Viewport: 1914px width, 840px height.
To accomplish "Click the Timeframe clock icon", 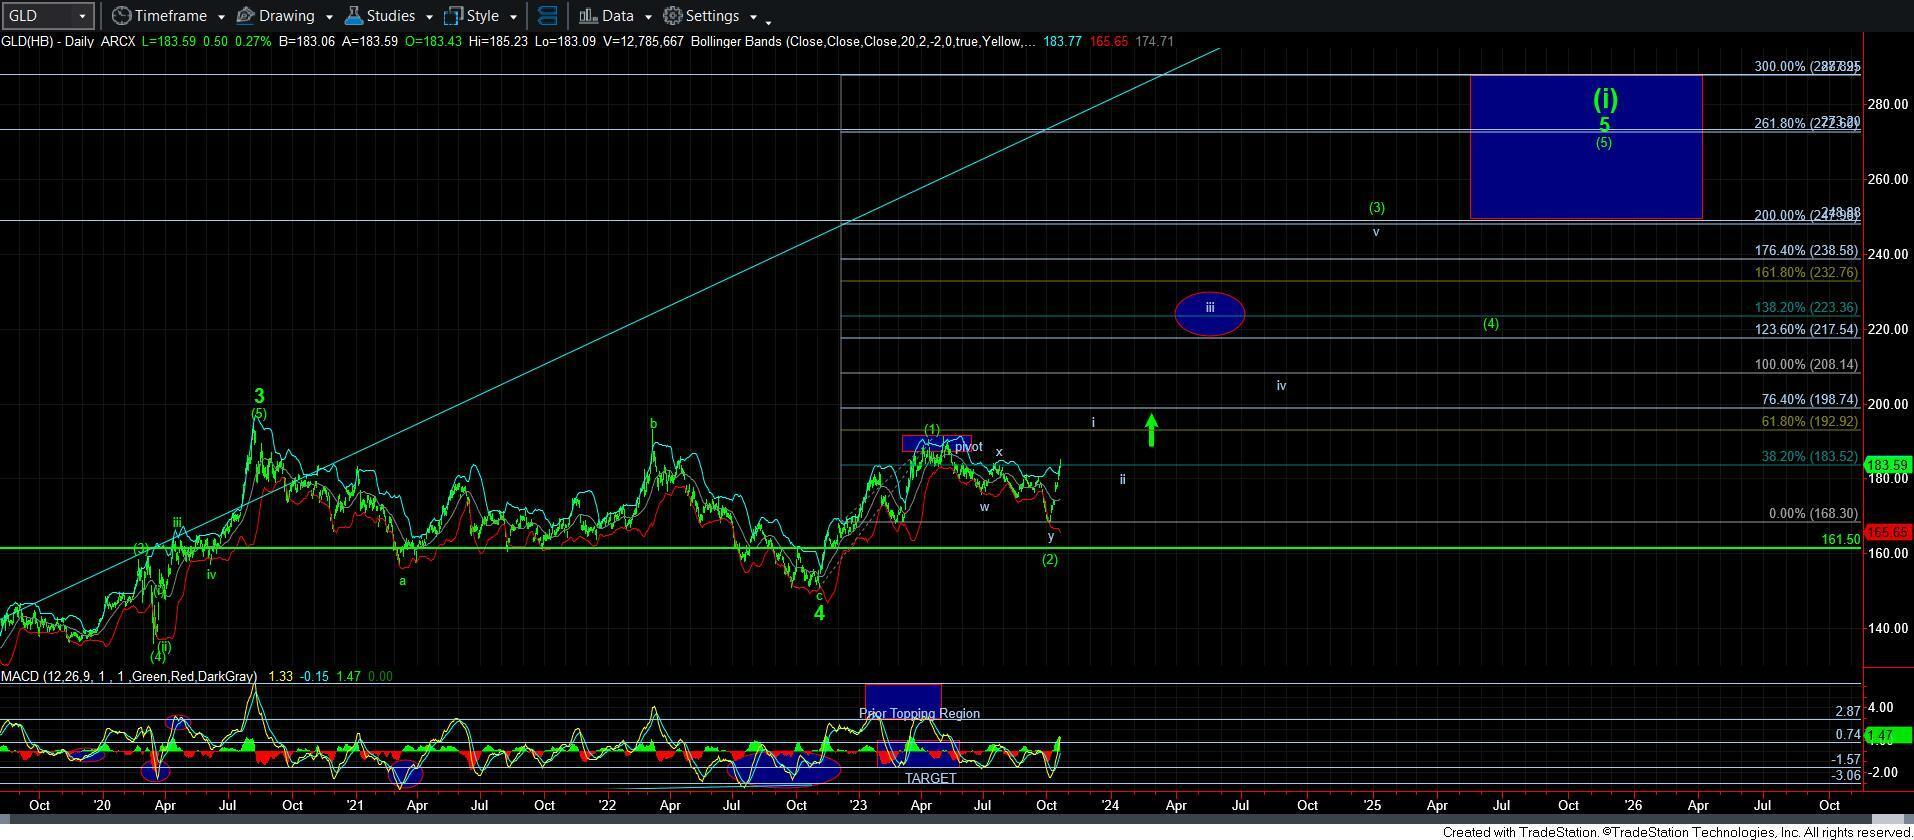I will pyautogui.click(x=121, y=16).
